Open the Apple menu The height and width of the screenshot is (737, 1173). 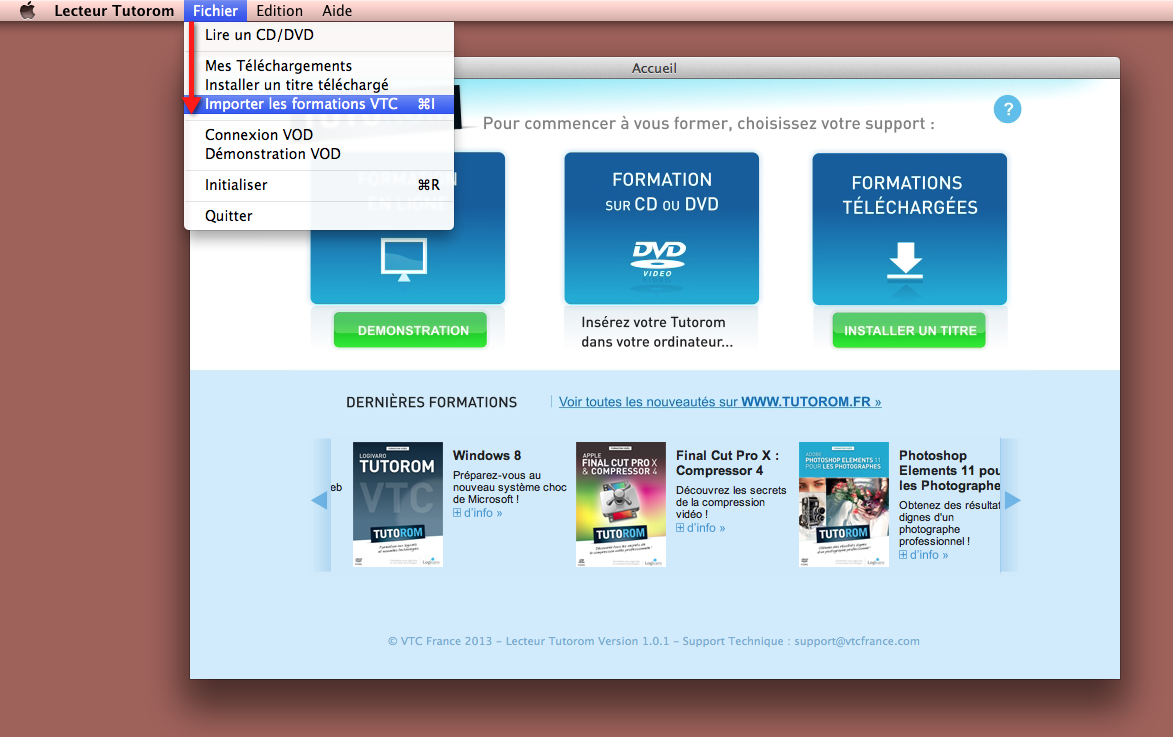(x=28, y=10)
